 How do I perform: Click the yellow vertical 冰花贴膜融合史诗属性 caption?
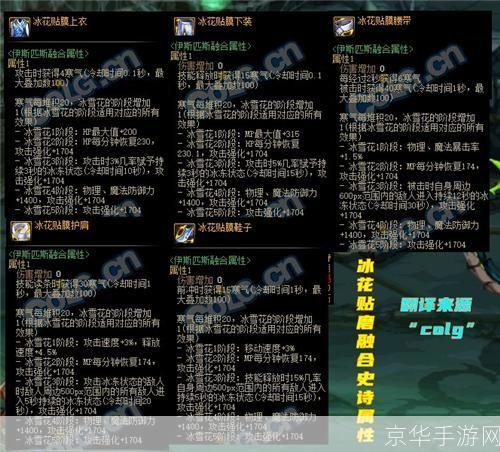click(x=365, y=350)
